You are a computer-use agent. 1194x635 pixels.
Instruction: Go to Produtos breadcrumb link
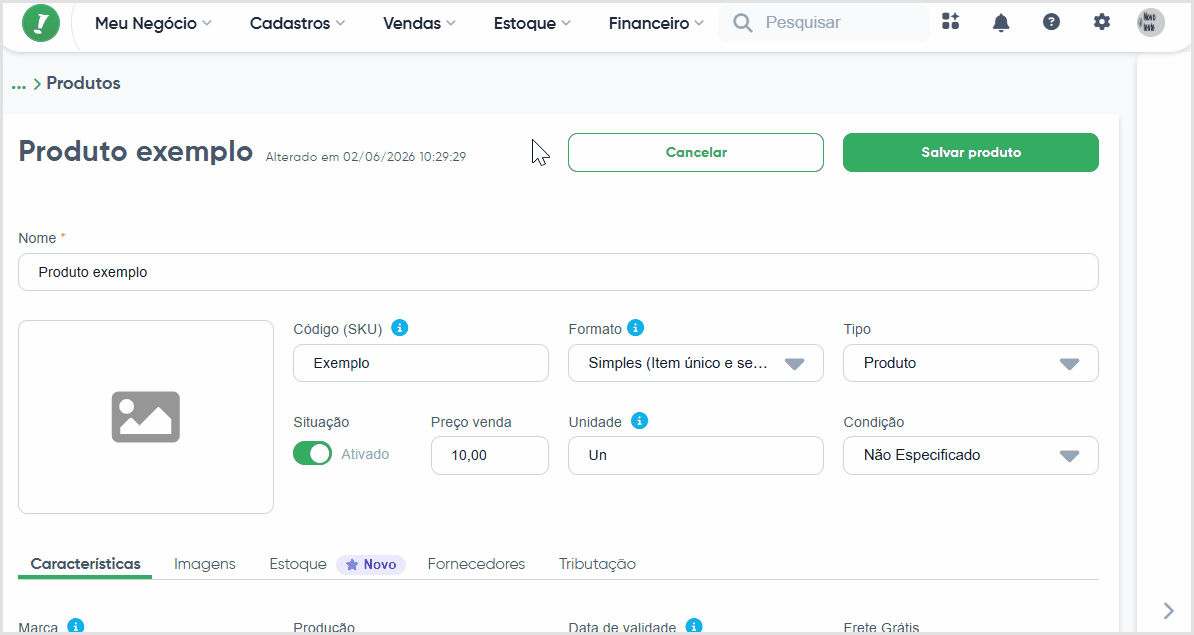(83, 83)
